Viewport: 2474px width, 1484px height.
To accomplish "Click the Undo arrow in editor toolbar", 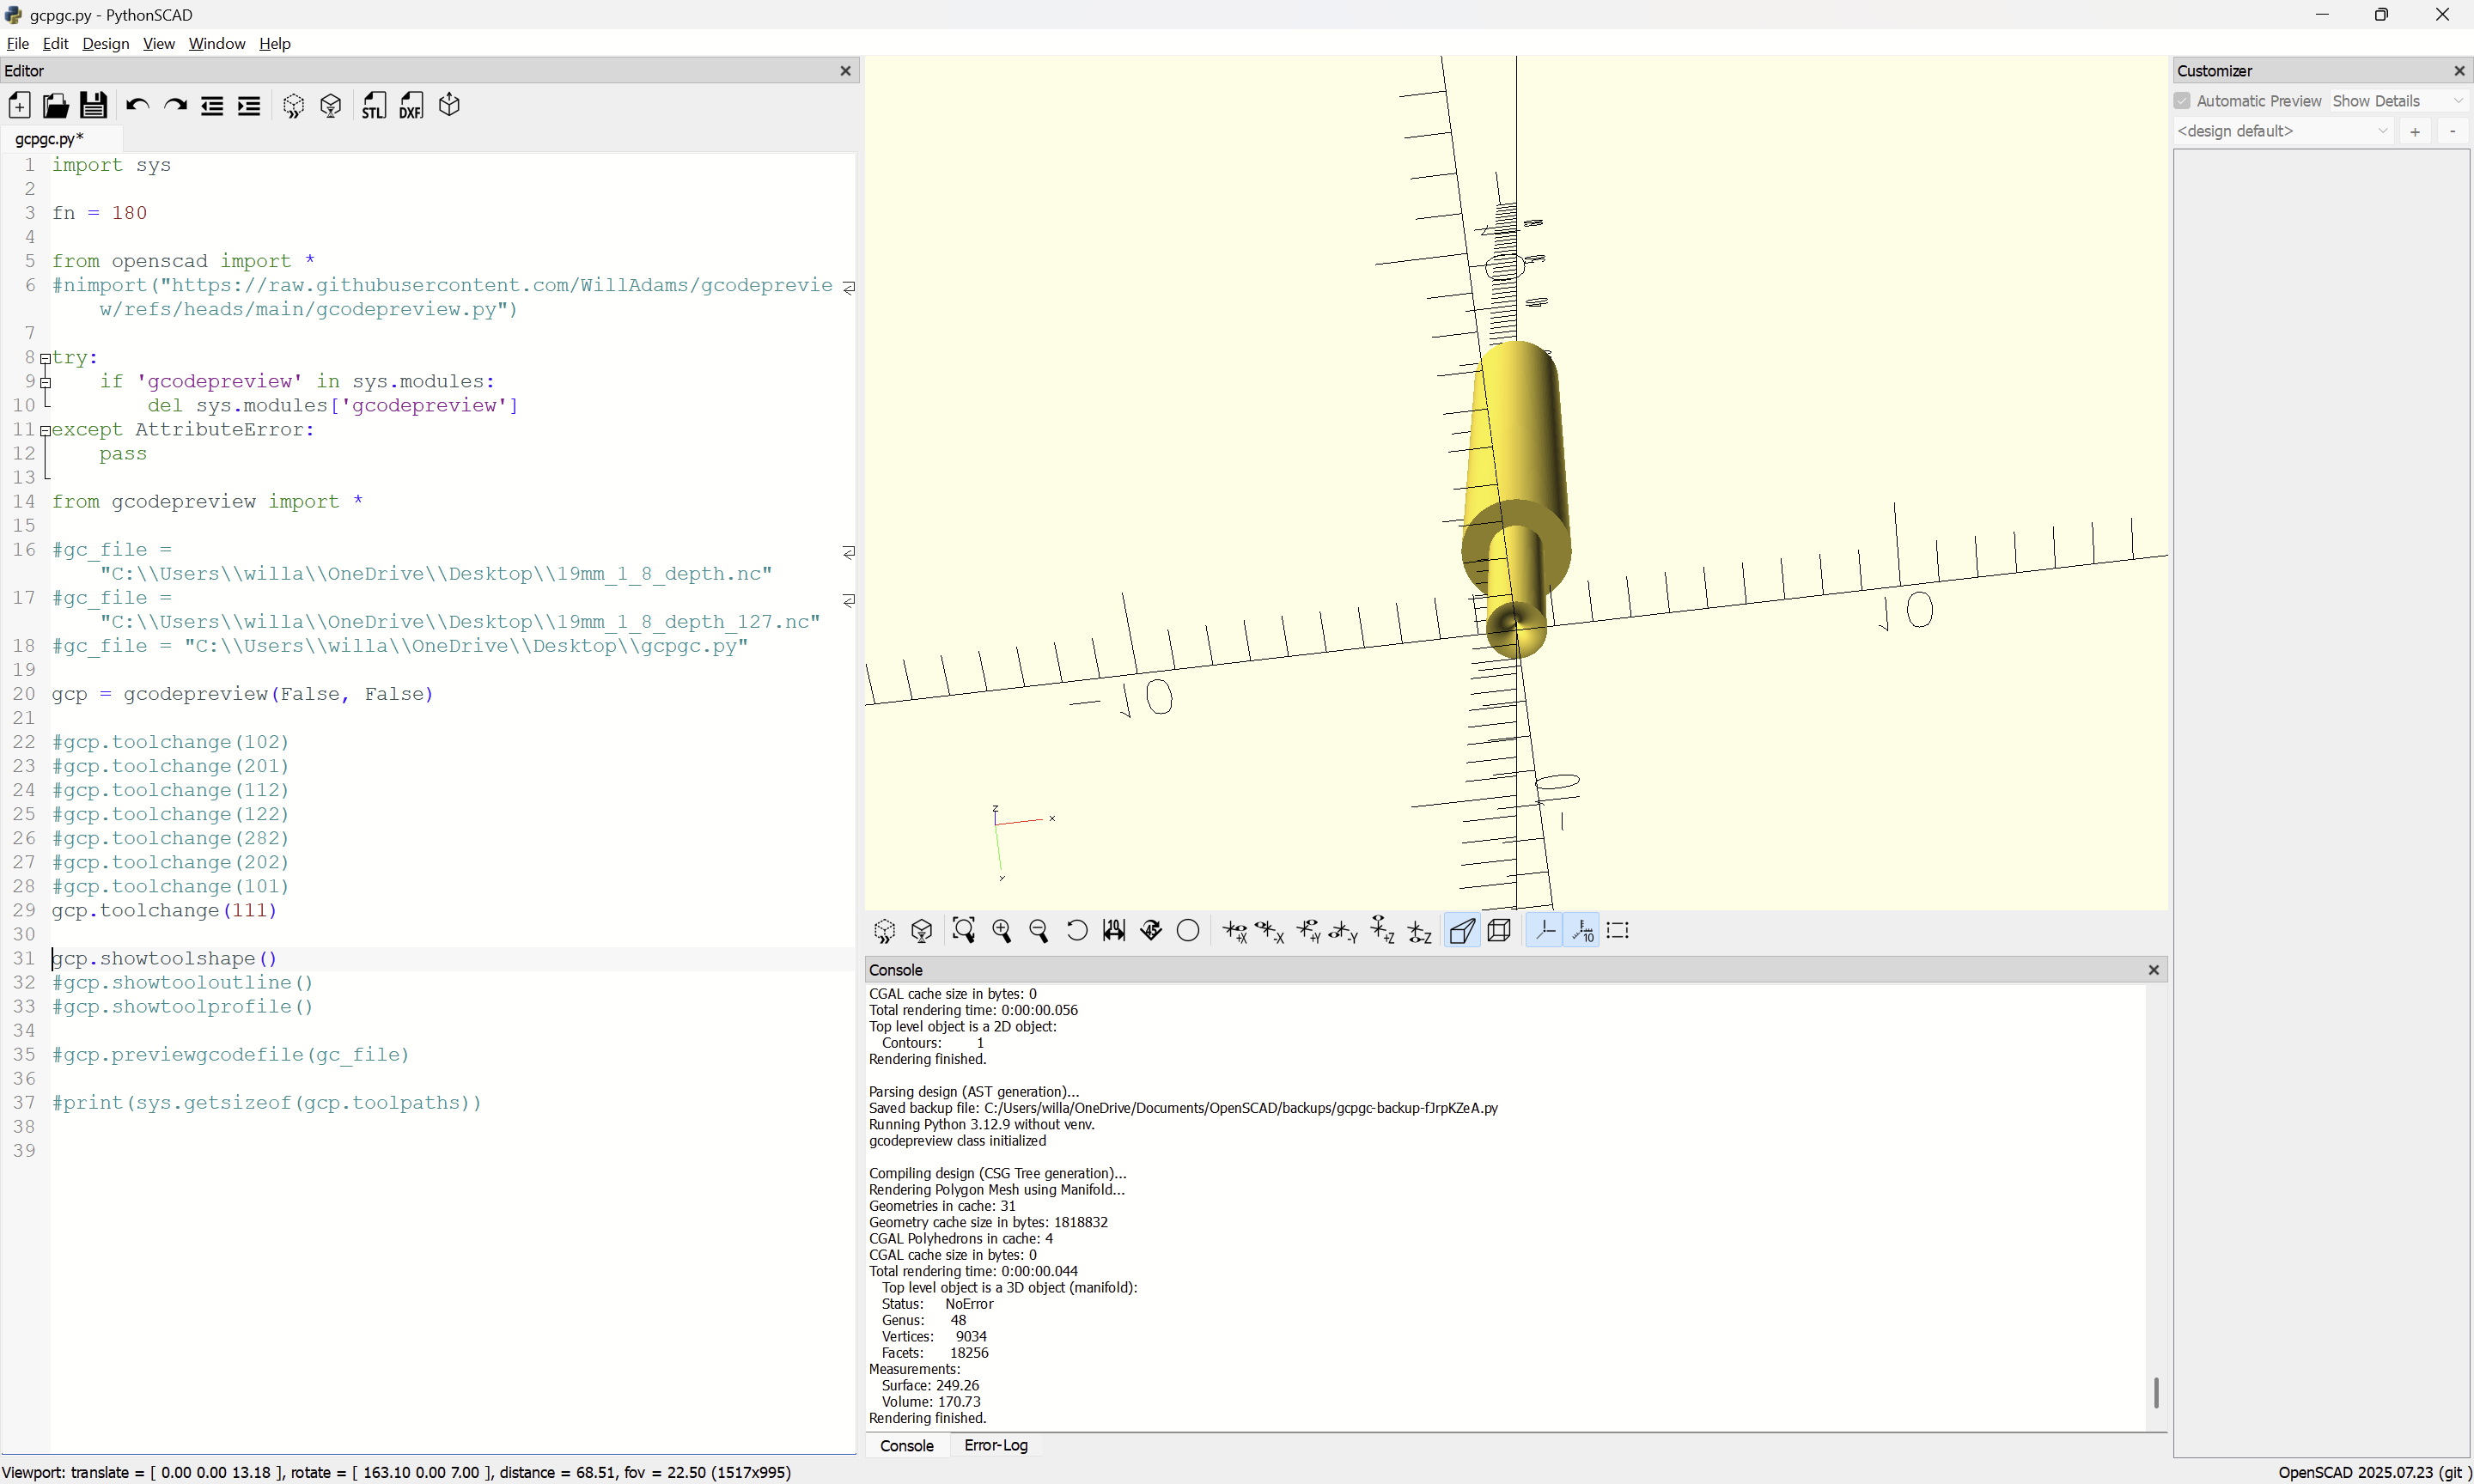I will (x=137, y=105).
